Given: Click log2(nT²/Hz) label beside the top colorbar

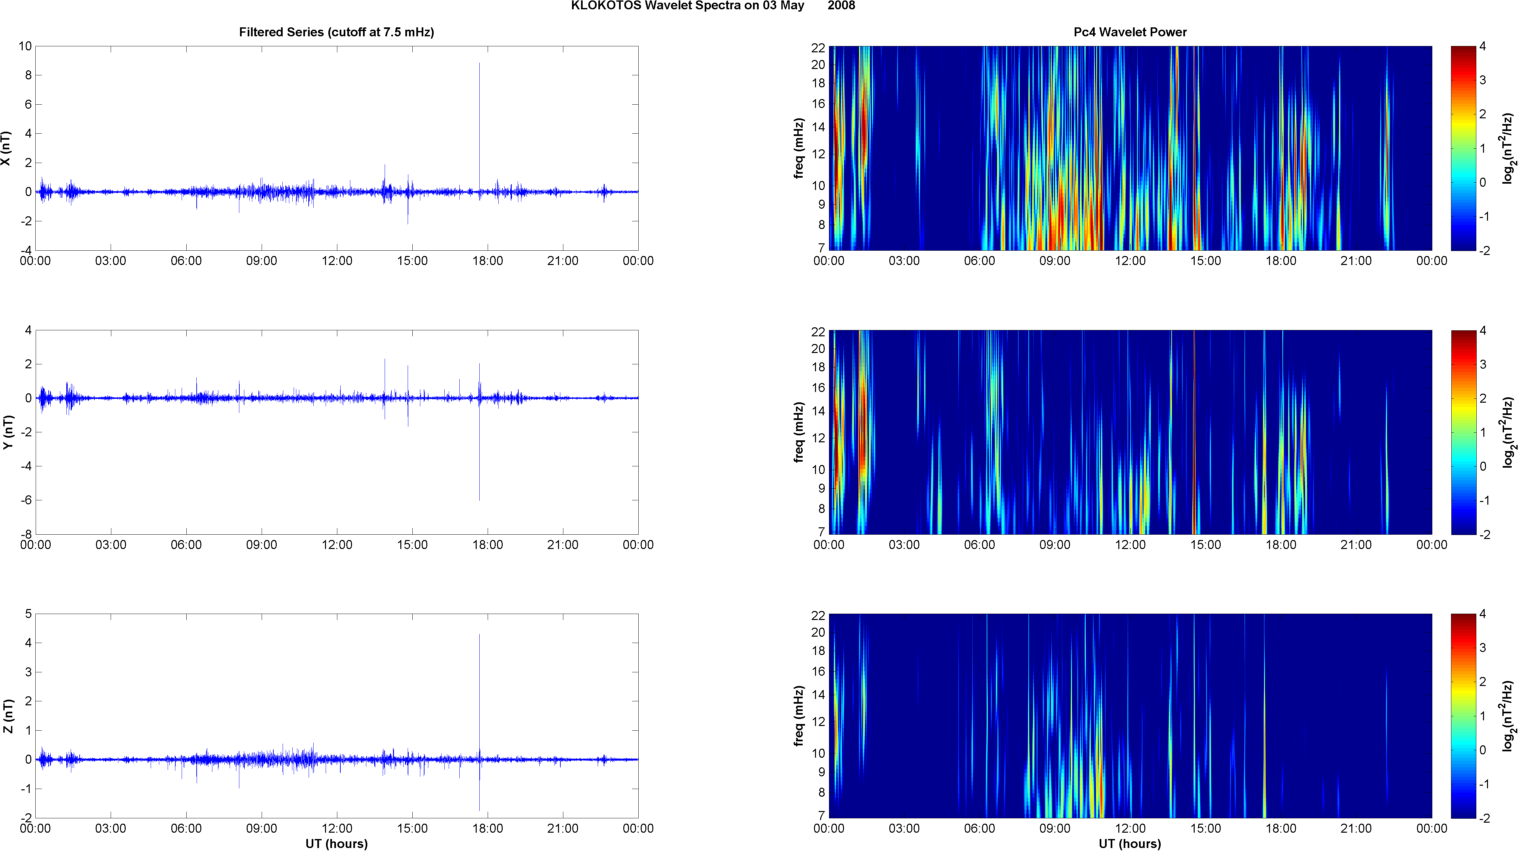Looking at the screenshot, I should pos(1508,148).
